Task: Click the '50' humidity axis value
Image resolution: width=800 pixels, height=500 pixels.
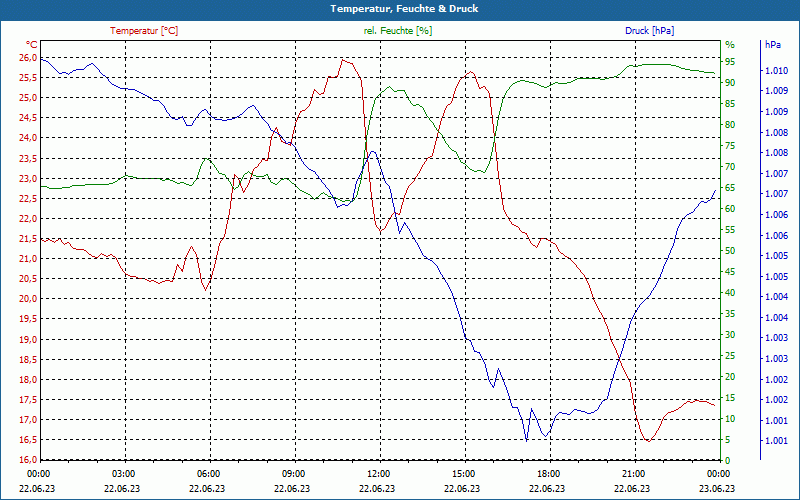Action: pos(730,251)
